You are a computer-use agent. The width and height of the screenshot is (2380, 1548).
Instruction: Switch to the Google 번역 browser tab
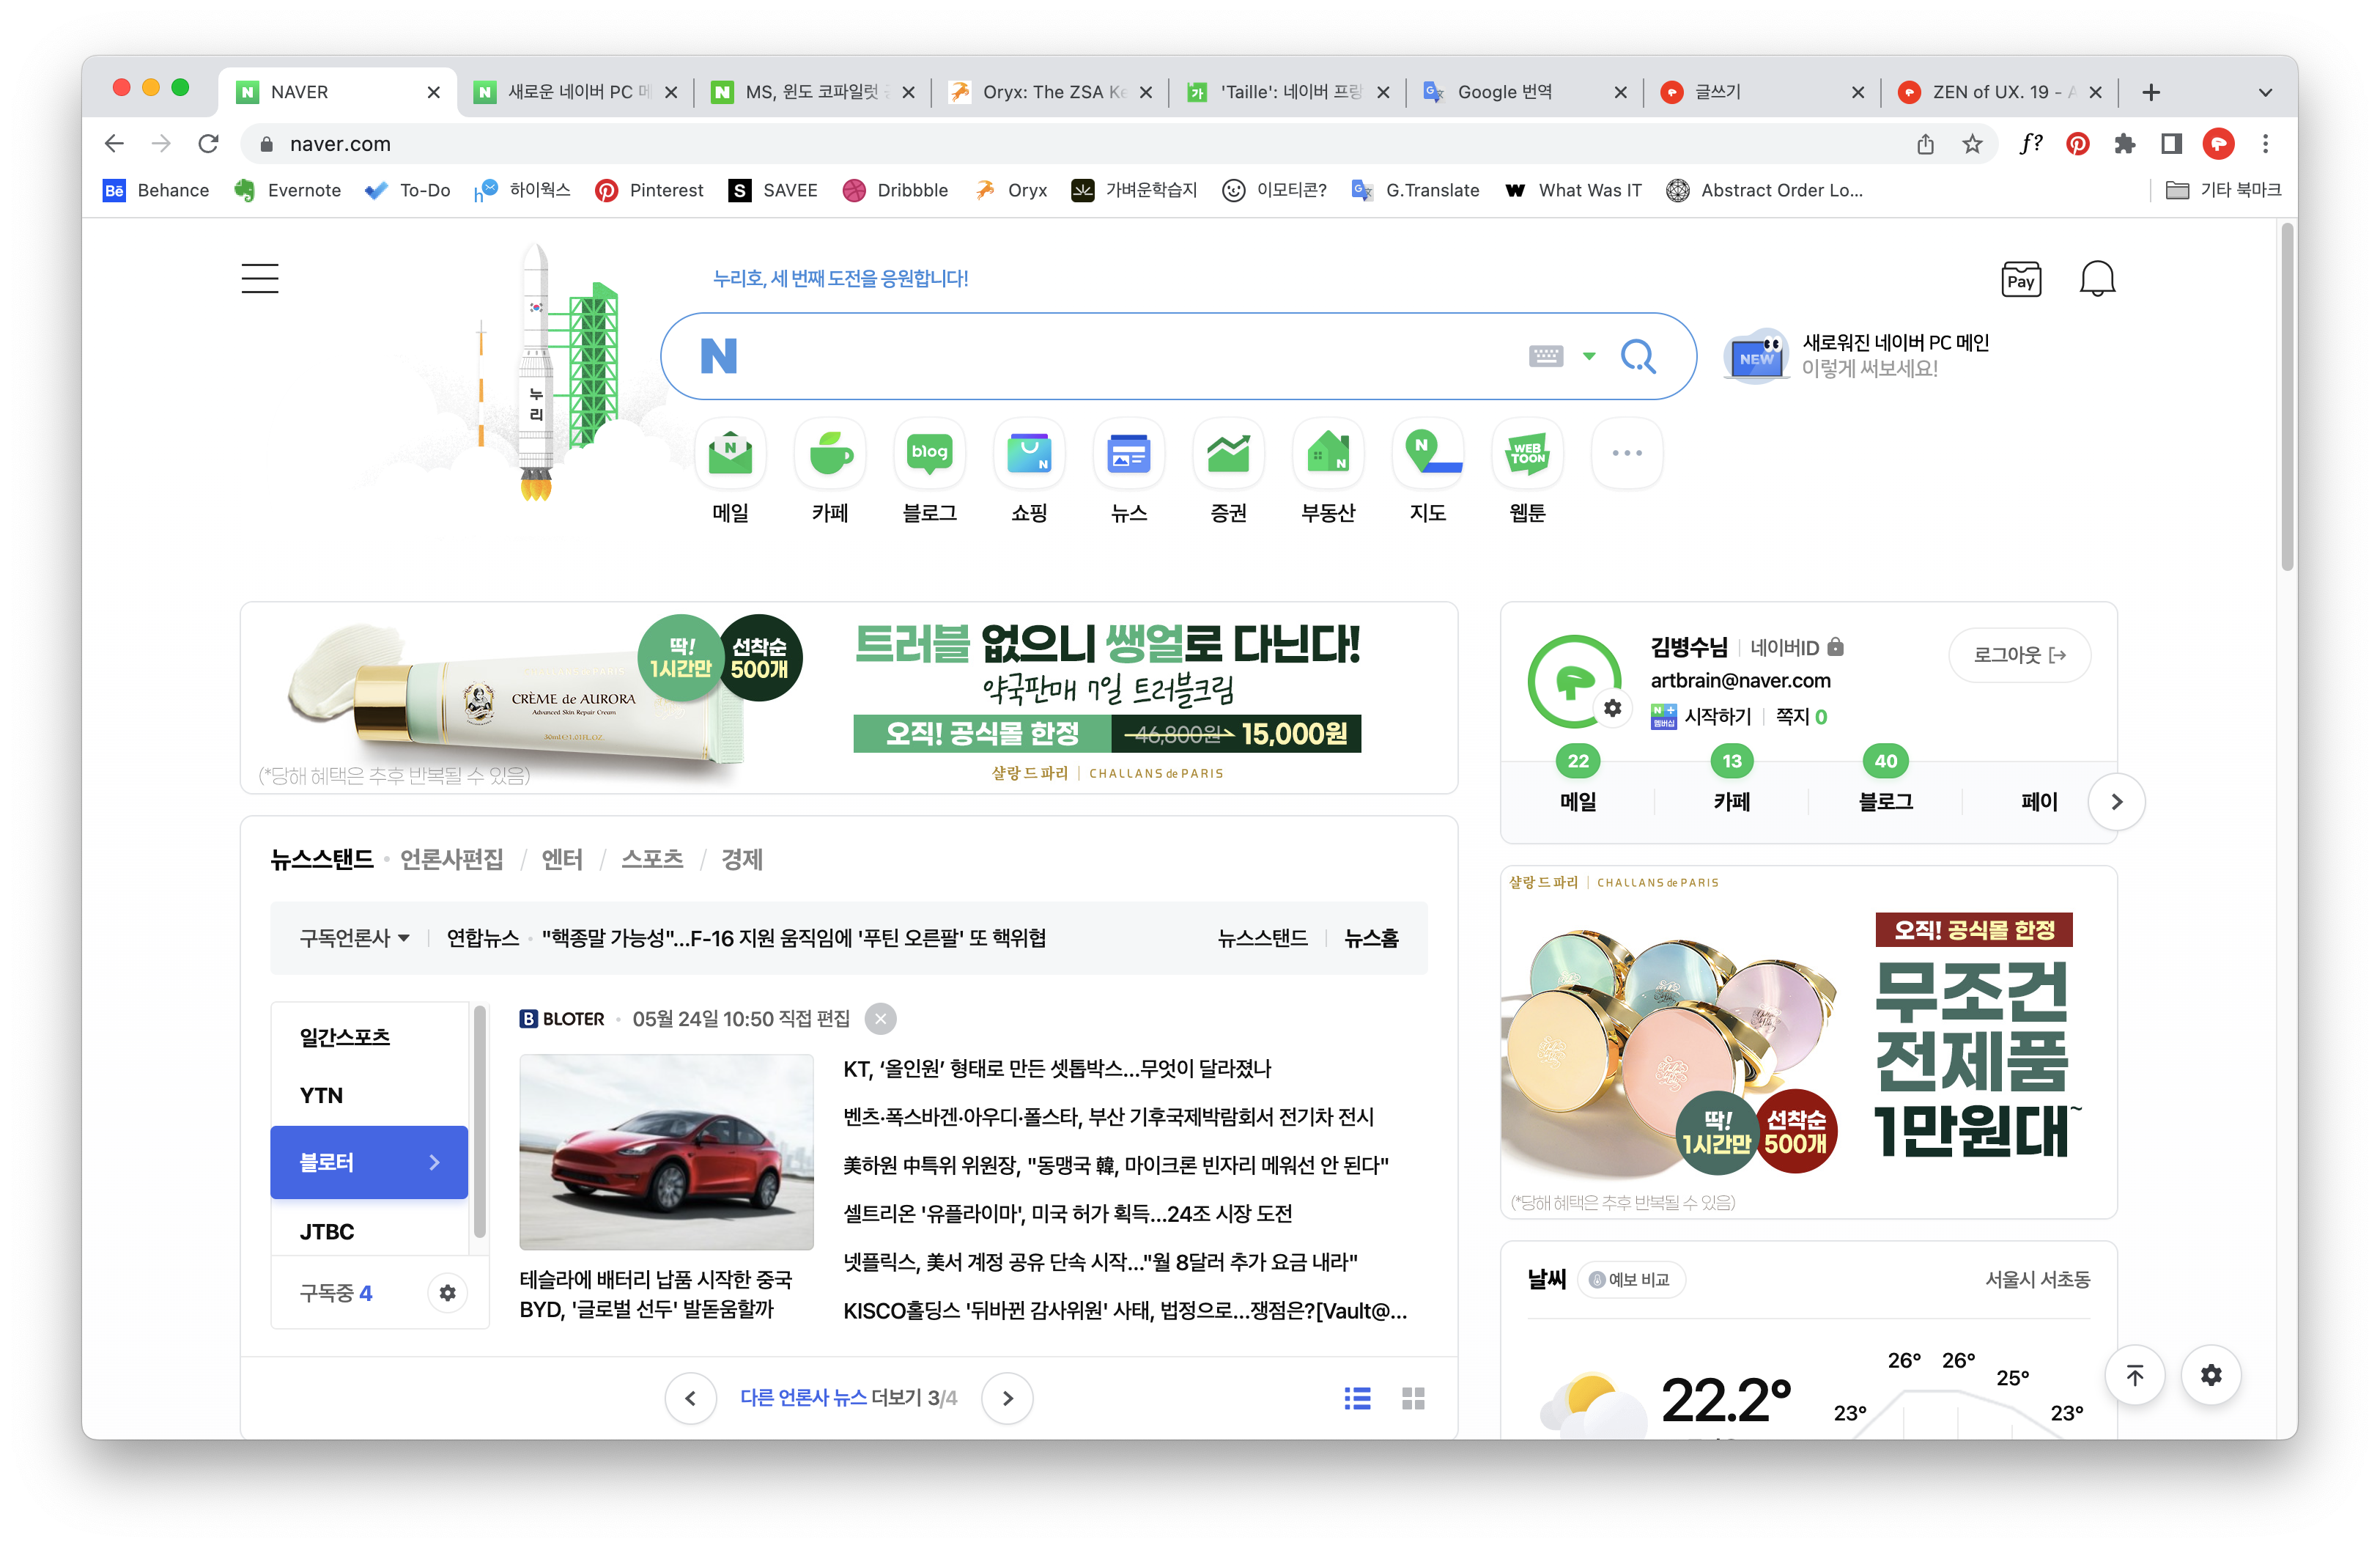pos(1504,92)
